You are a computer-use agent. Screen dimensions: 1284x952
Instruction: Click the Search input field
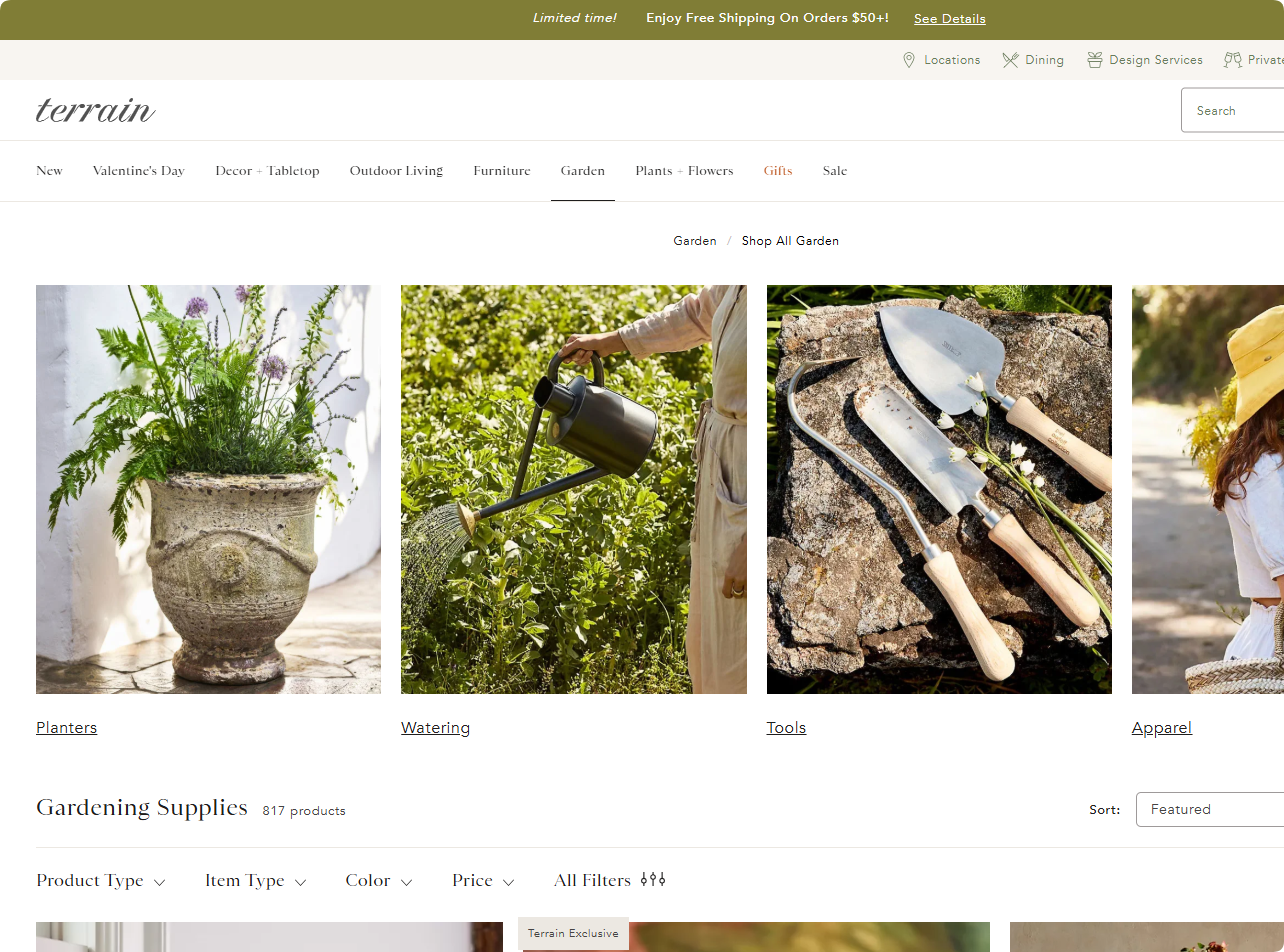point(1235,111)
